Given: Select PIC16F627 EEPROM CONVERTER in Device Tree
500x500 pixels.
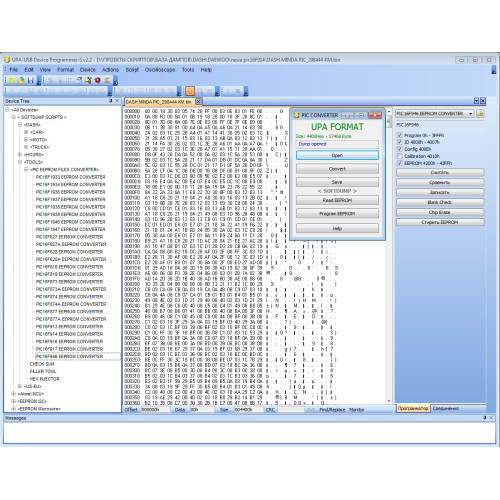Looking at the screenshot, I should coord(69,237).
